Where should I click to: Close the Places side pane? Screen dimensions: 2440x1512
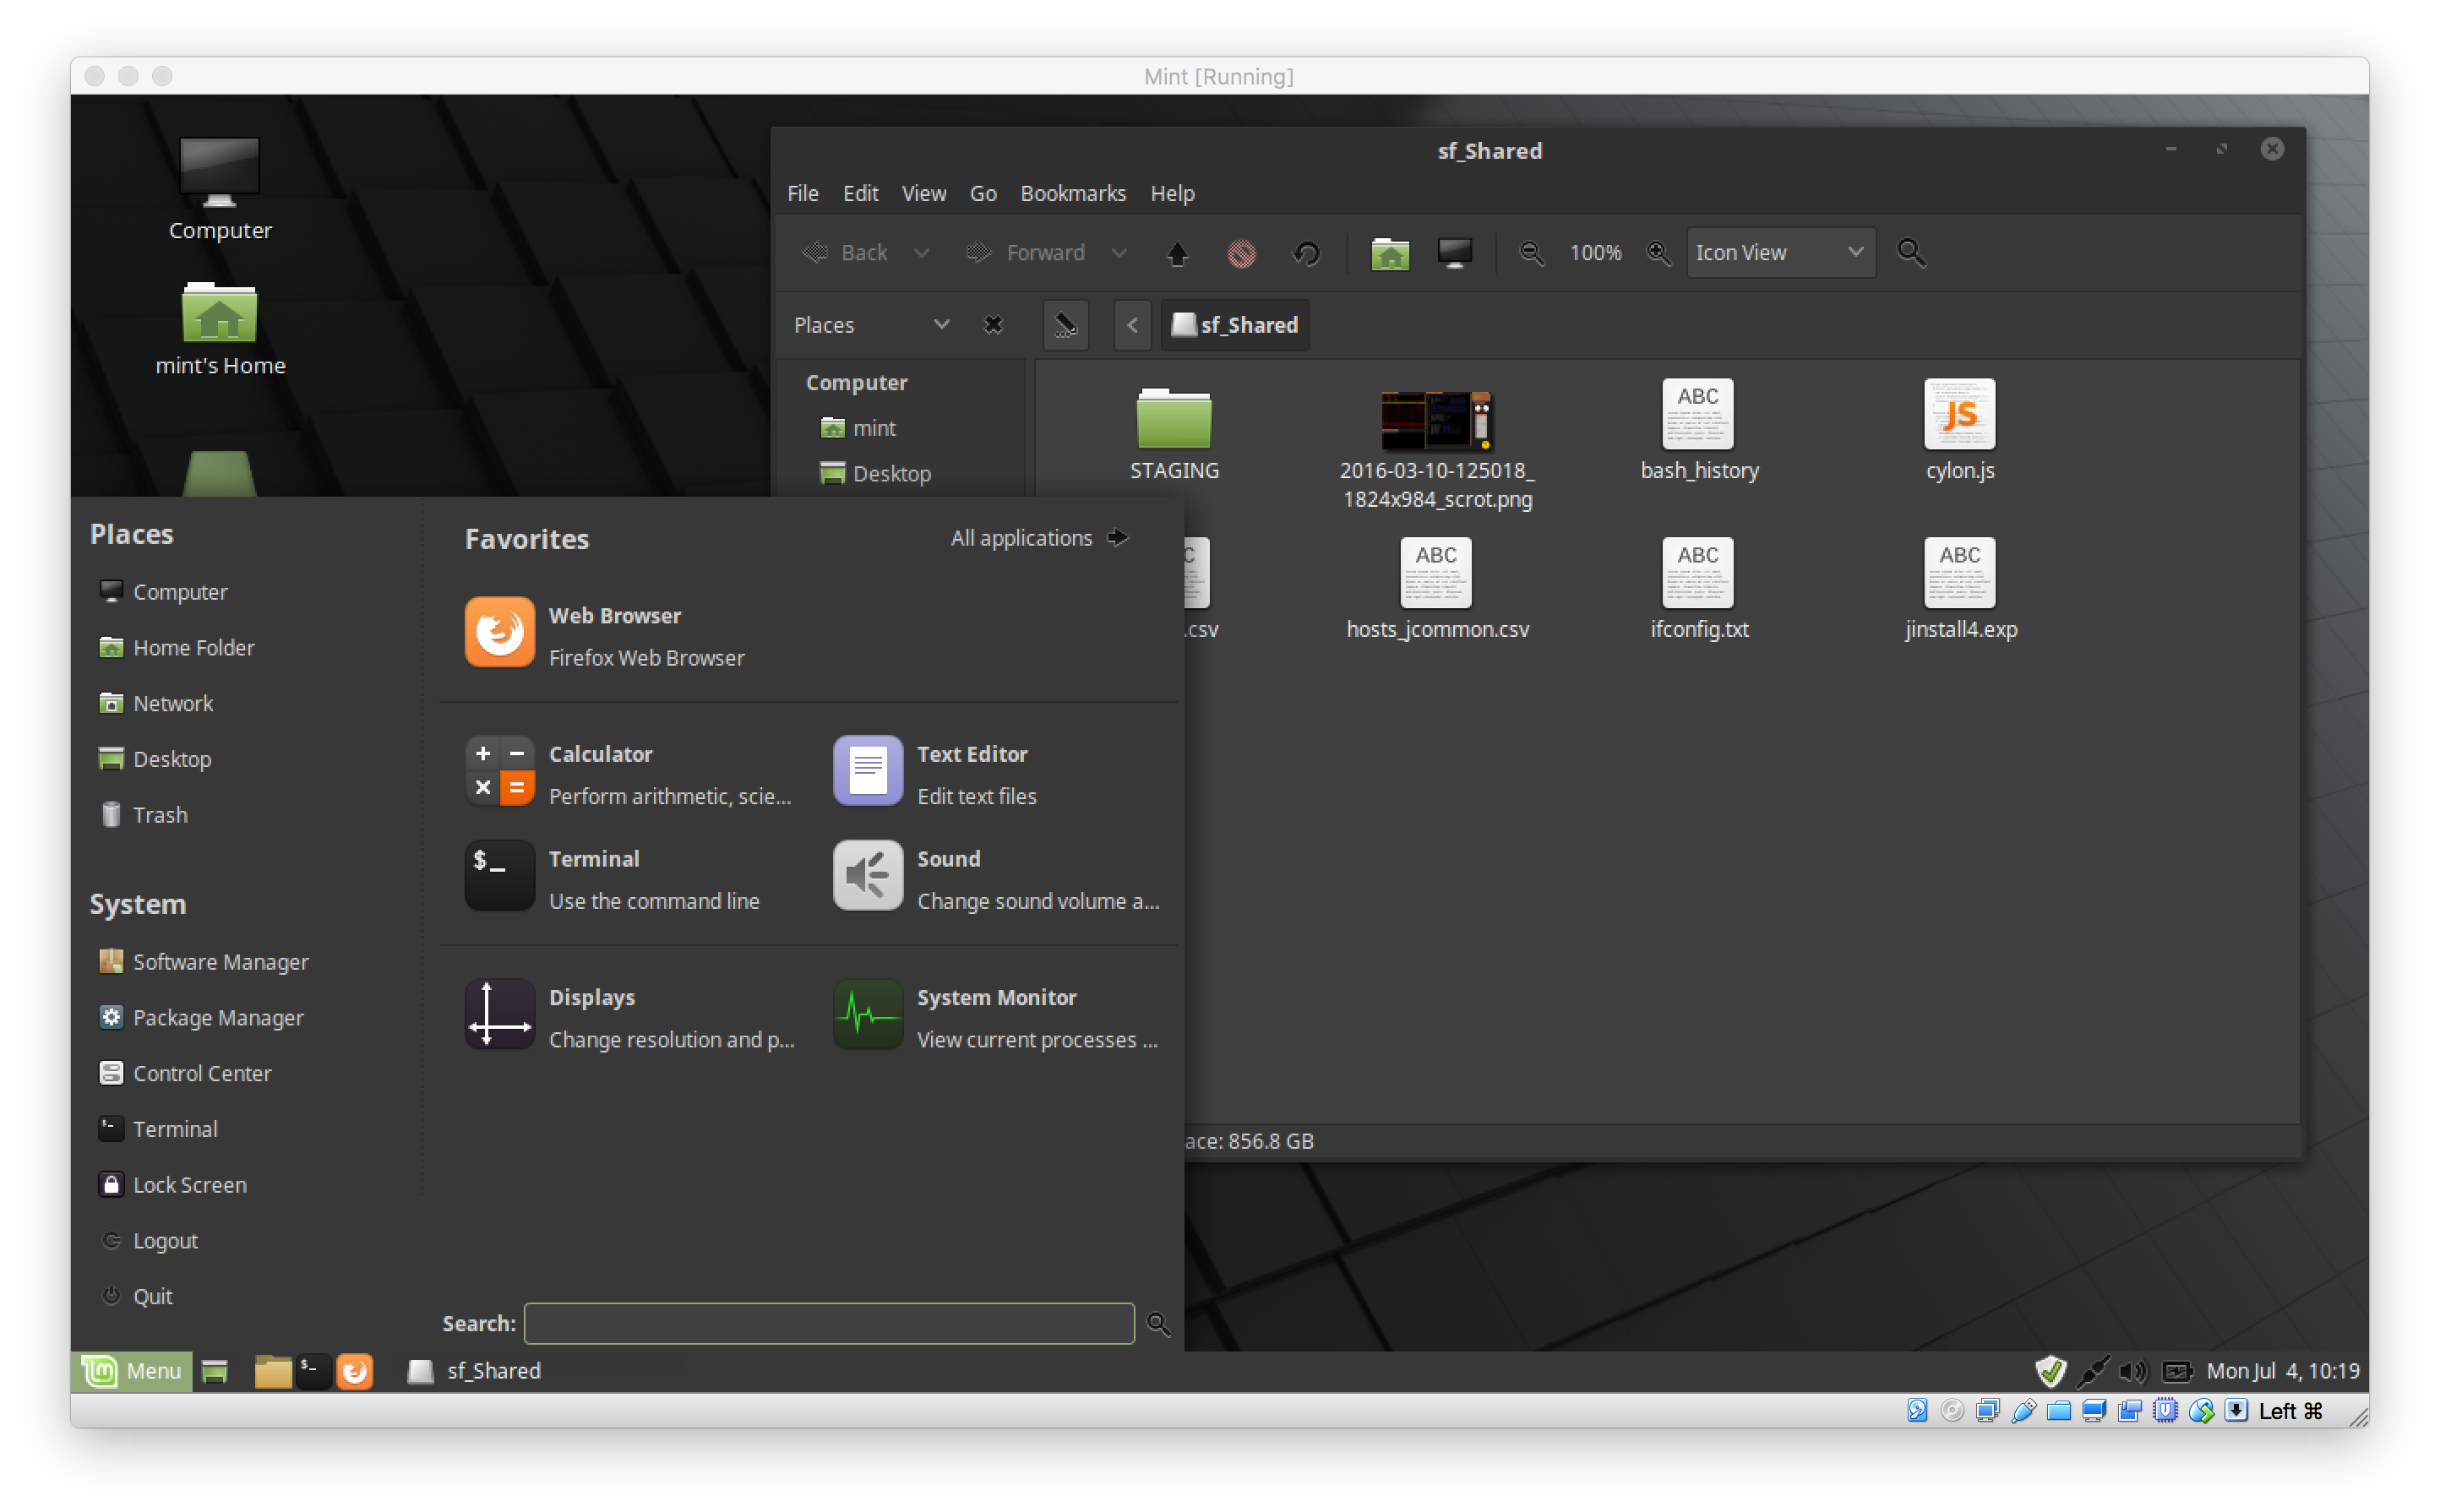(x=992, y=325)
